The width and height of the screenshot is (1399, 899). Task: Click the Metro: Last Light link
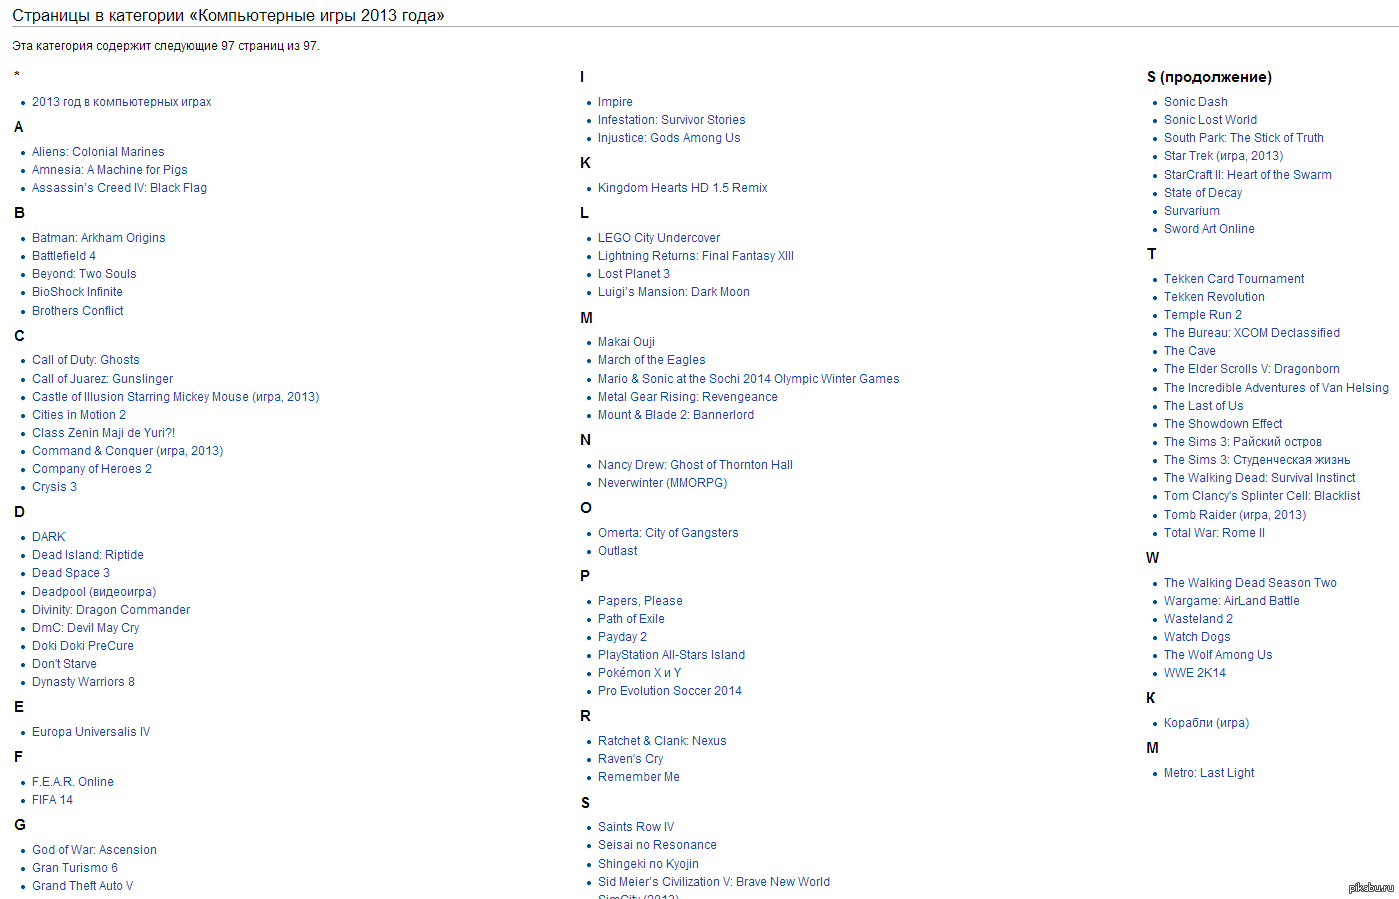click(1209, 773)
